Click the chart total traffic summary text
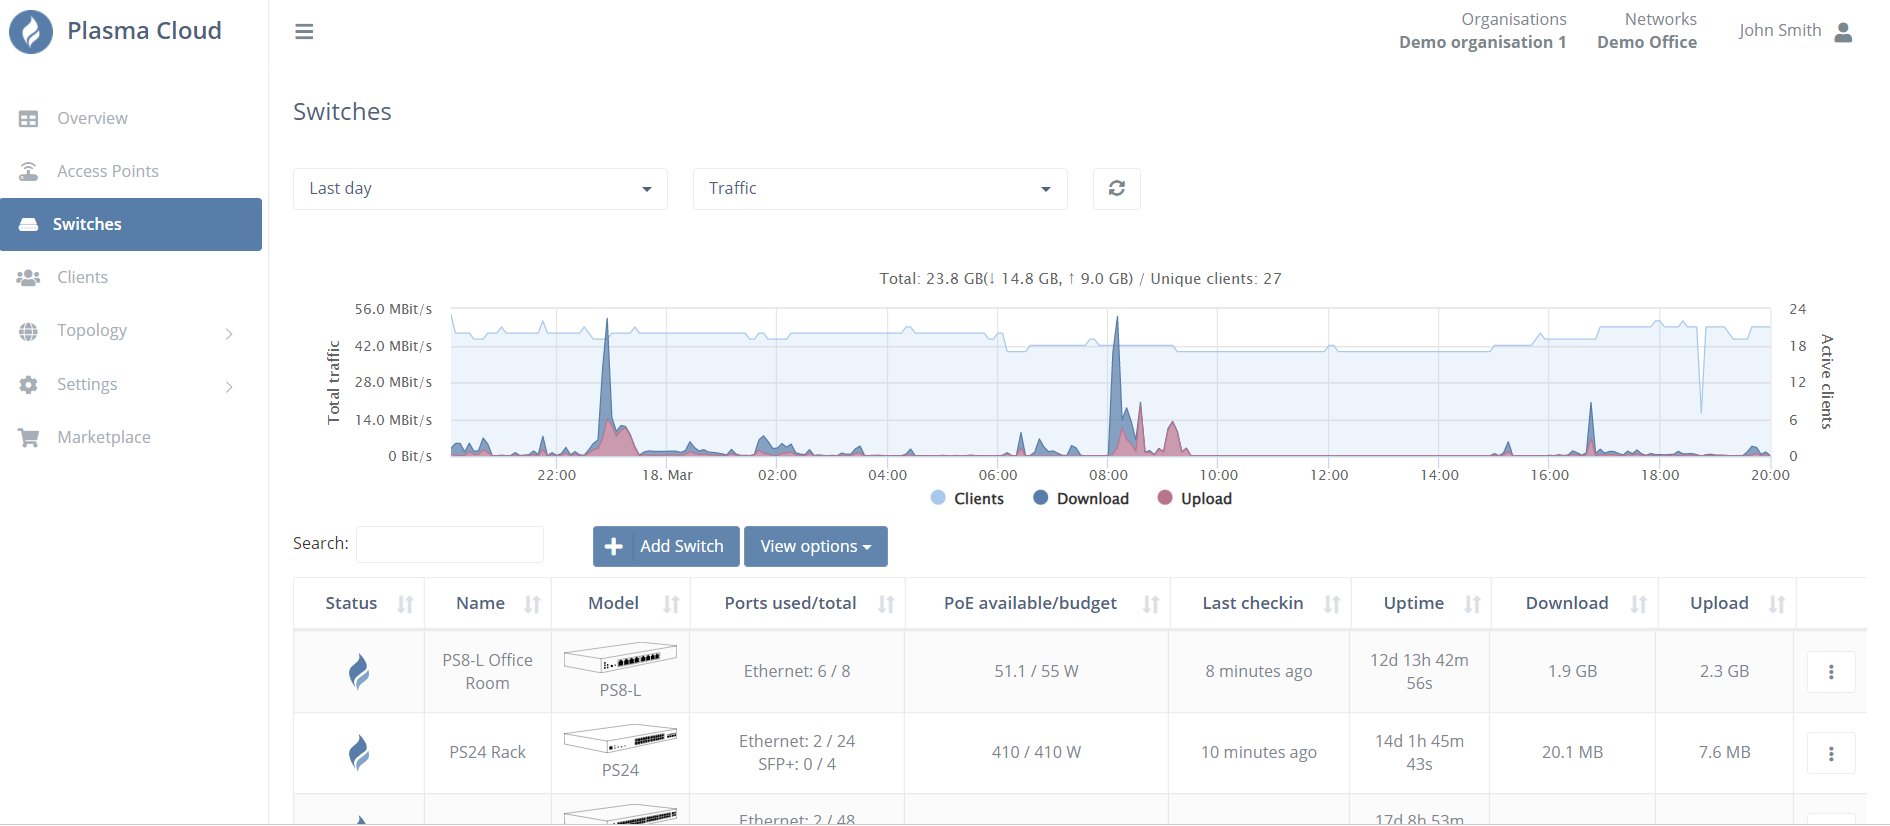The width and height of the screenshot is (1890, 826). click(1080, 279)
